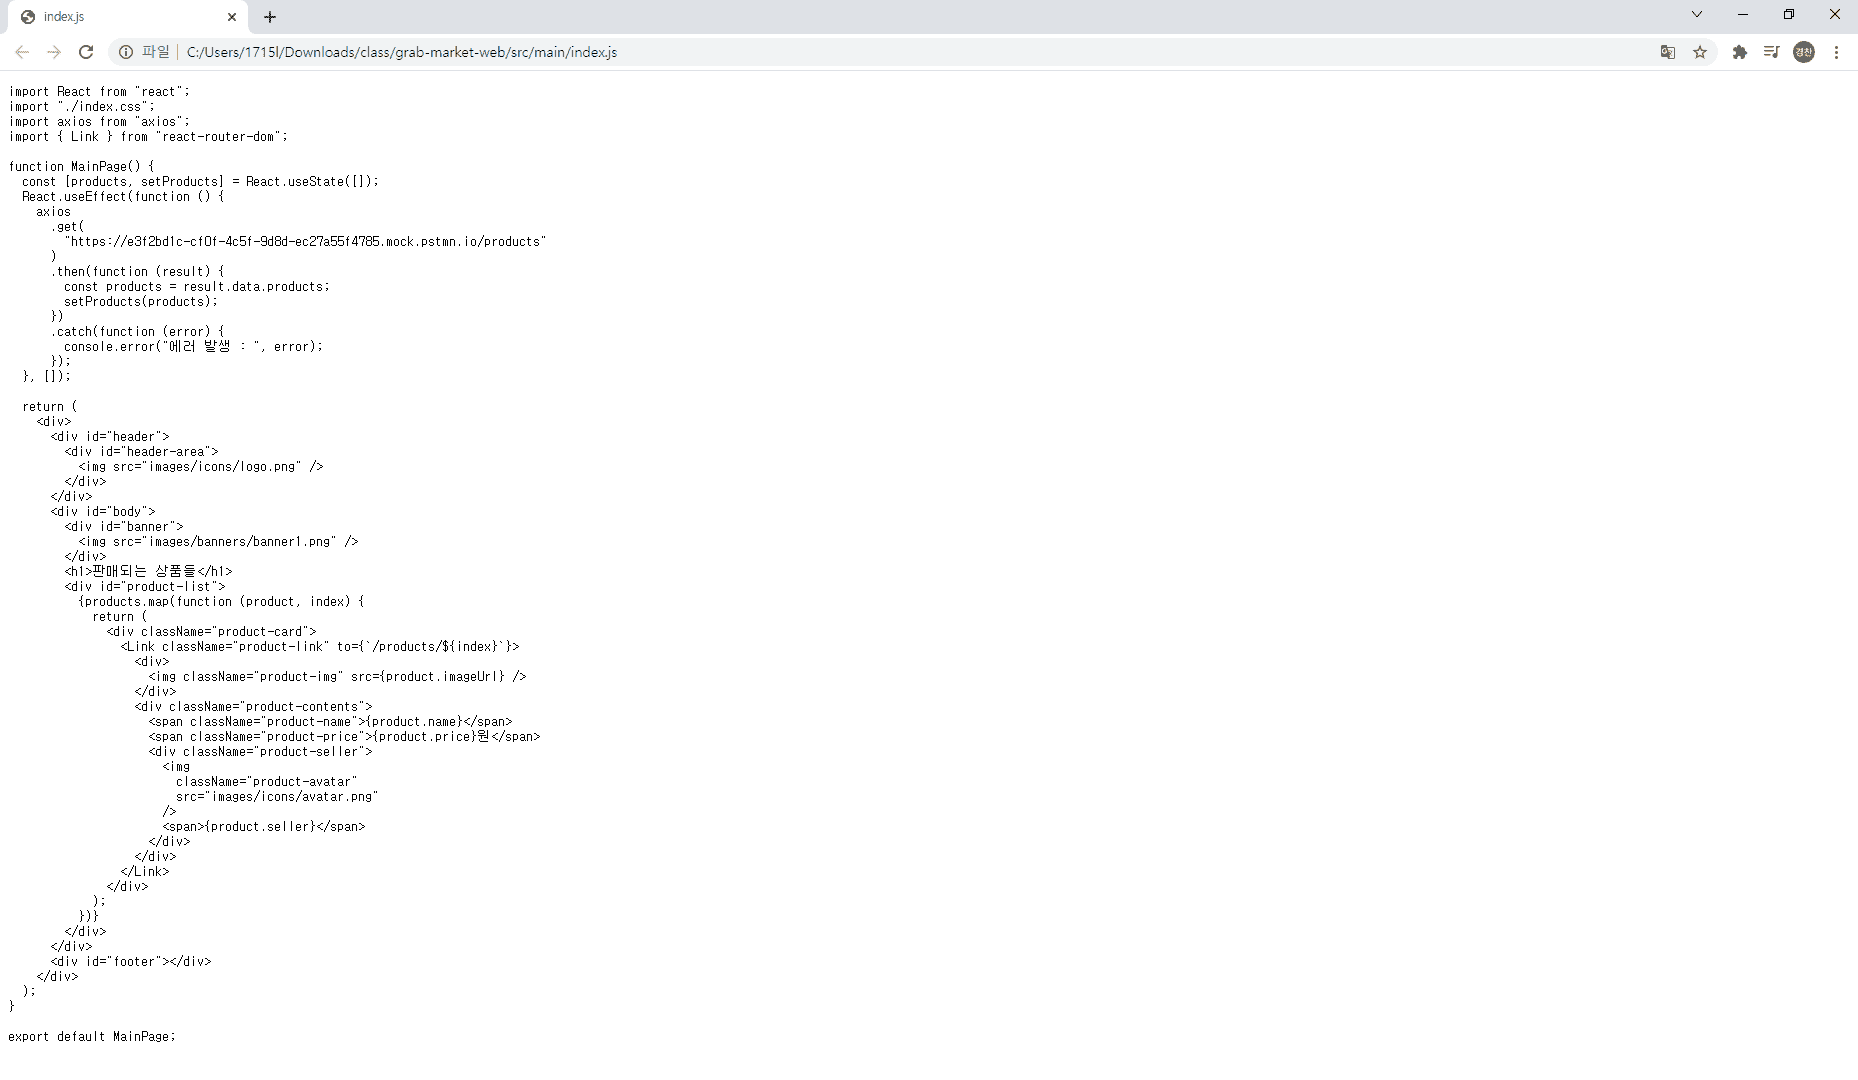
Task: Click the React.useState products declaration line
Action: coord(201,181)
